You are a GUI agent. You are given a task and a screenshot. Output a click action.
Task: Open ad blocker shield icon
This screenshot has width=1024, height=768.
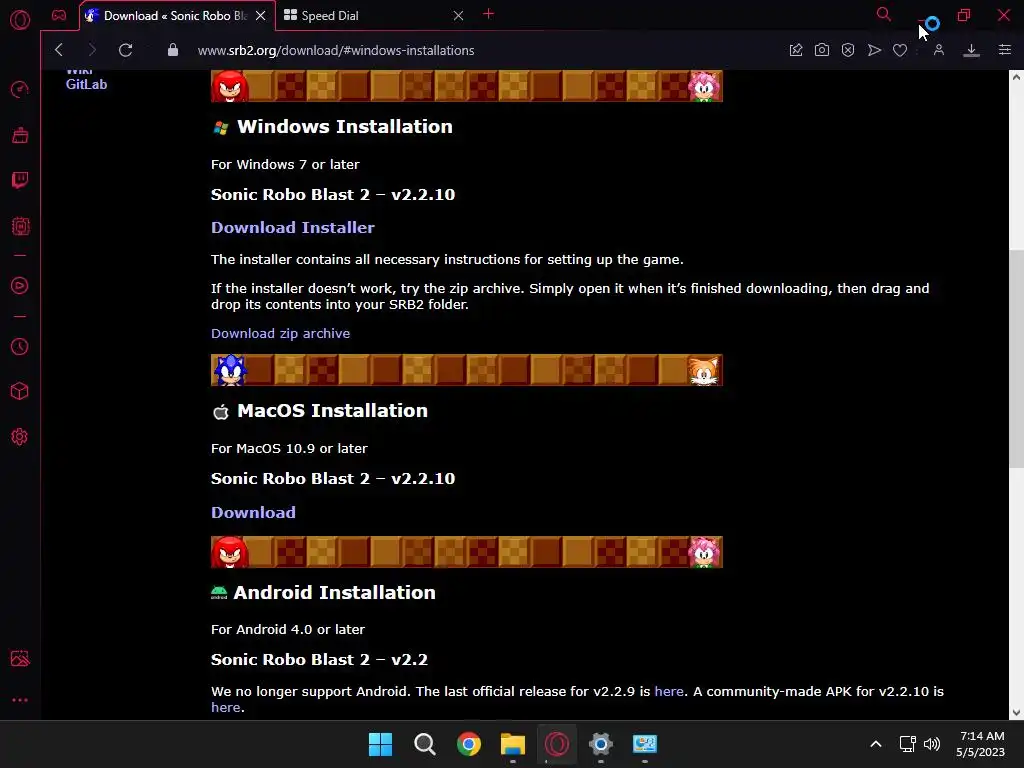[848, 50]
